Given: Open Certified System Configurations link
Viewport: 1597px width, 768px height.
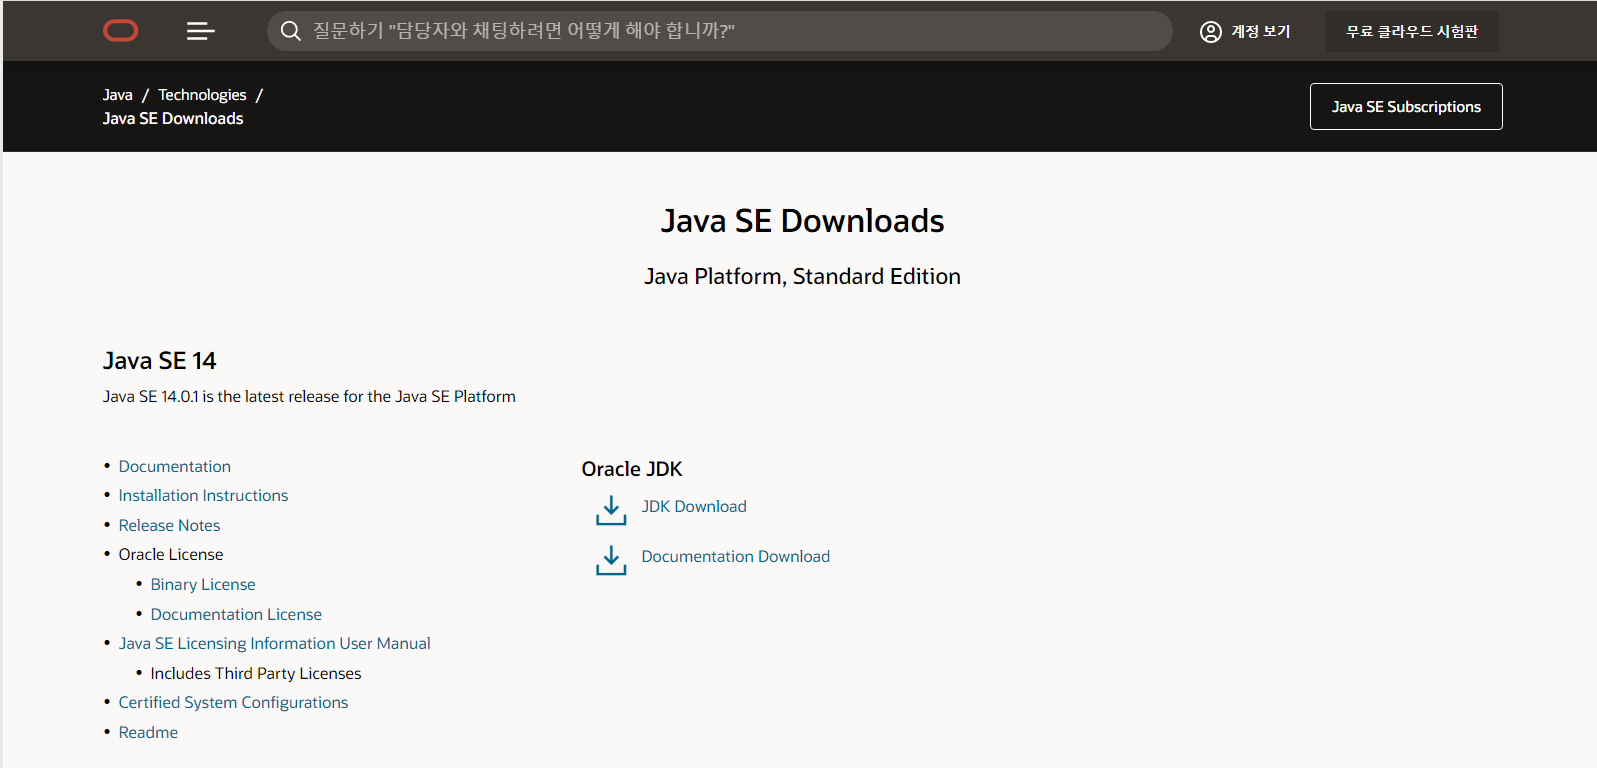Looking at the screenshot, I should 233,702.
